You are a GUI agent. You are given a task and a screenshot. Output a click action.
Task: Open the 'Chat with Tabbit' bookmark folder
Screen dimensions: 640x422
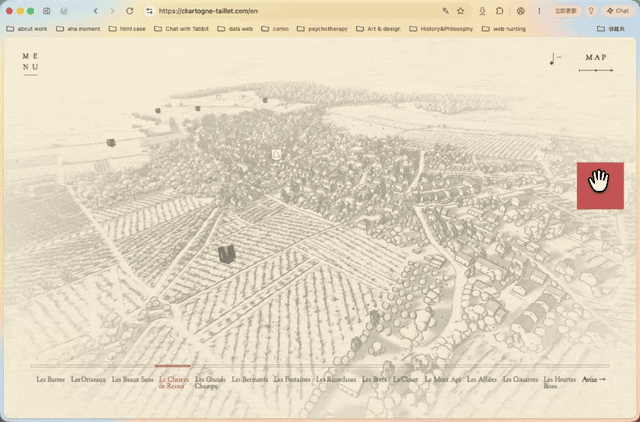pos(181,29)
